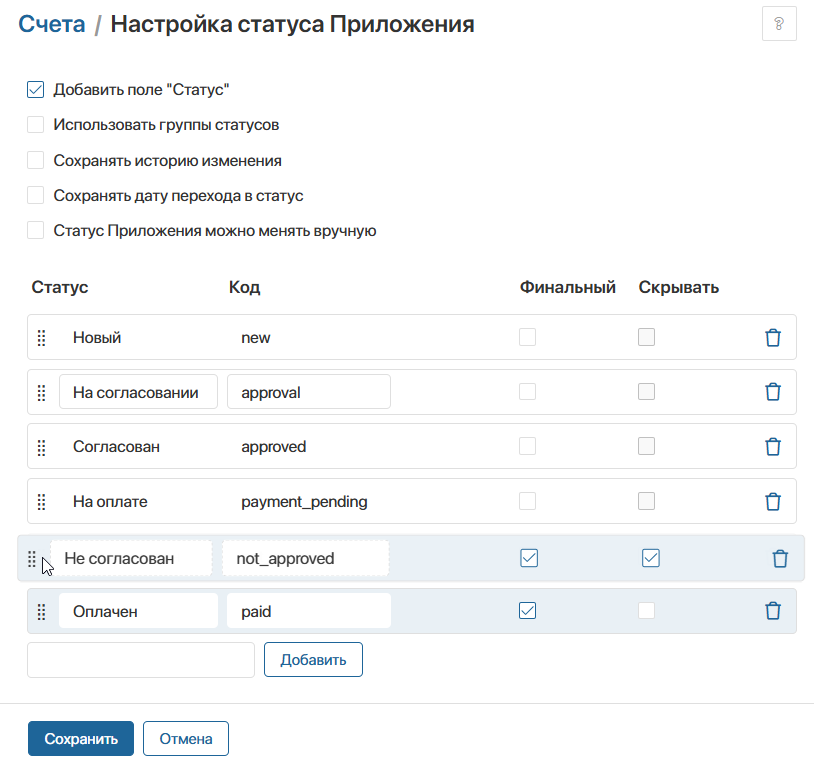The image size is (814, 762).
Task: Tick Сохранять дату перехода в статус
Action: pyautogui.click(x=35, y=195)
